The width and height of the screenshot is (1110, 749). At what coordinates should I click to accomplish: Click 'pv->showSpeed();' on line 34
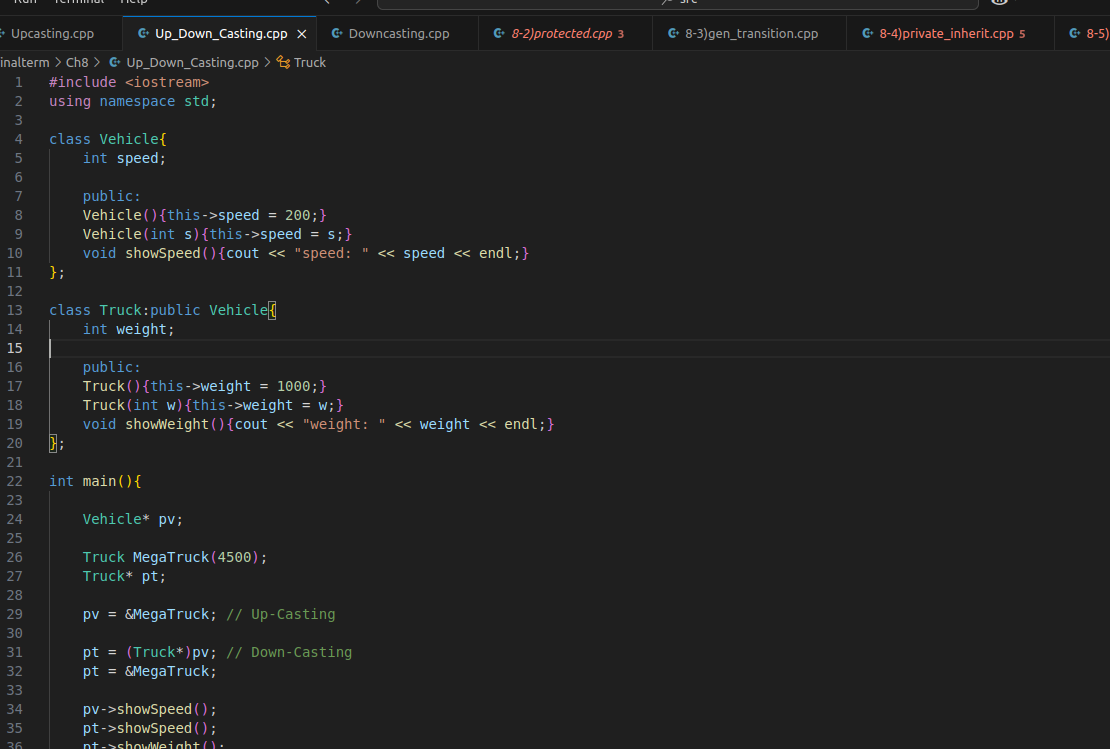150,709
